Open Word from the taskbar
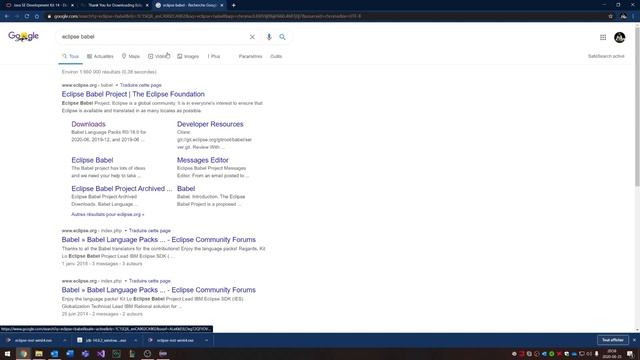 70,353
